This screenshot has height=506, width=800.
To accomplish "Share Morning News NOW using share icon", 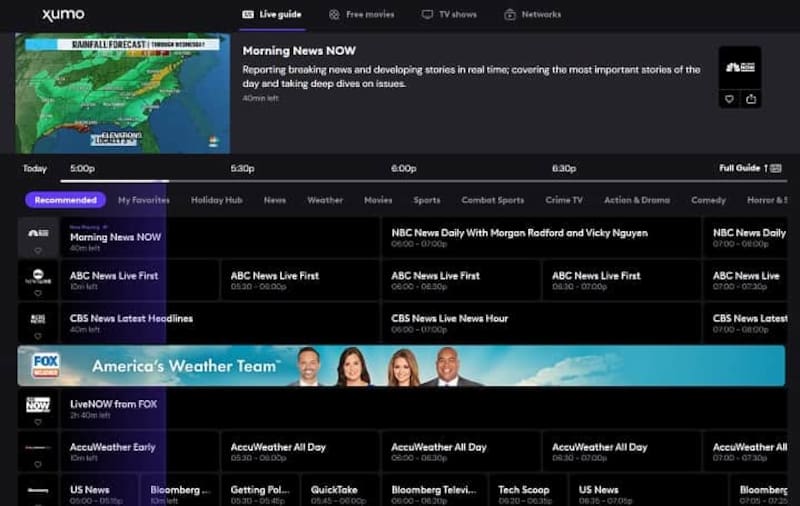I will (x=751, y=99).
